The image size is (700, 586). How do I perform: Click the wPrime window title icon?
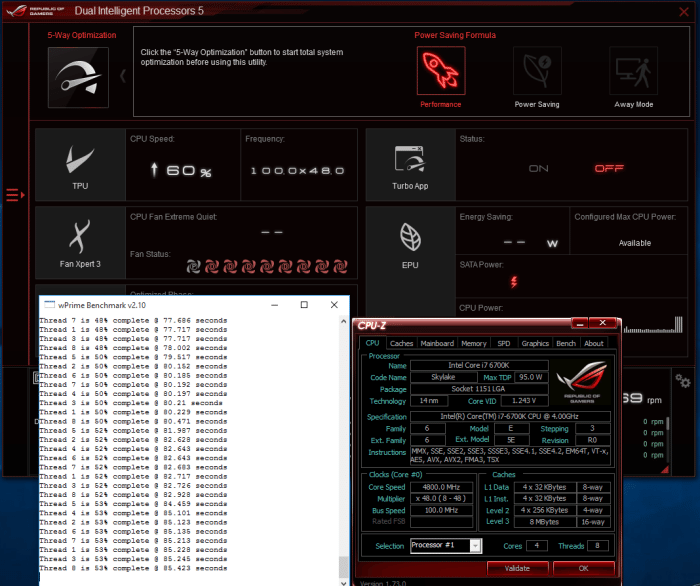[x=50, y=305]
